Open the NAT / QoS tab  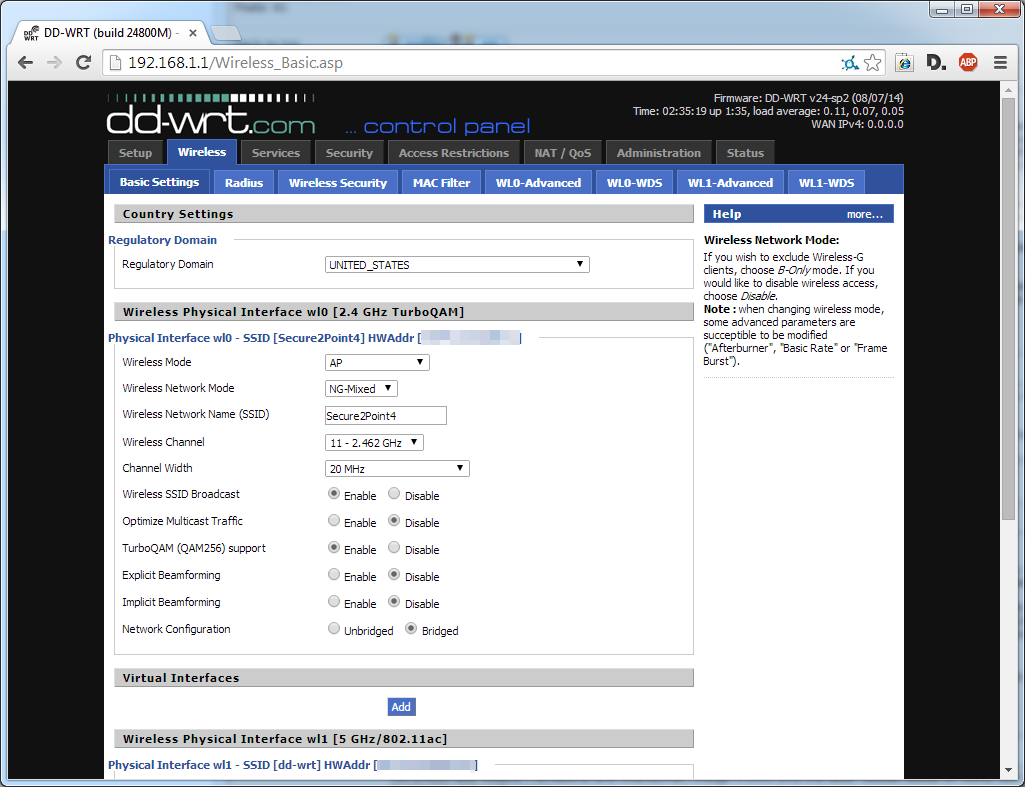pos(563,153)
